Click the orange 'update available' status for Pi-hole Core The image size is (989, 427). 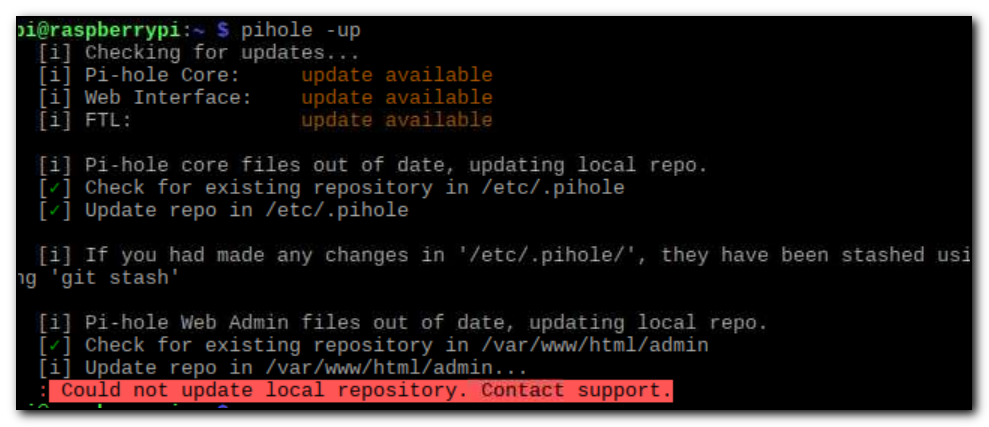(397, 76)
